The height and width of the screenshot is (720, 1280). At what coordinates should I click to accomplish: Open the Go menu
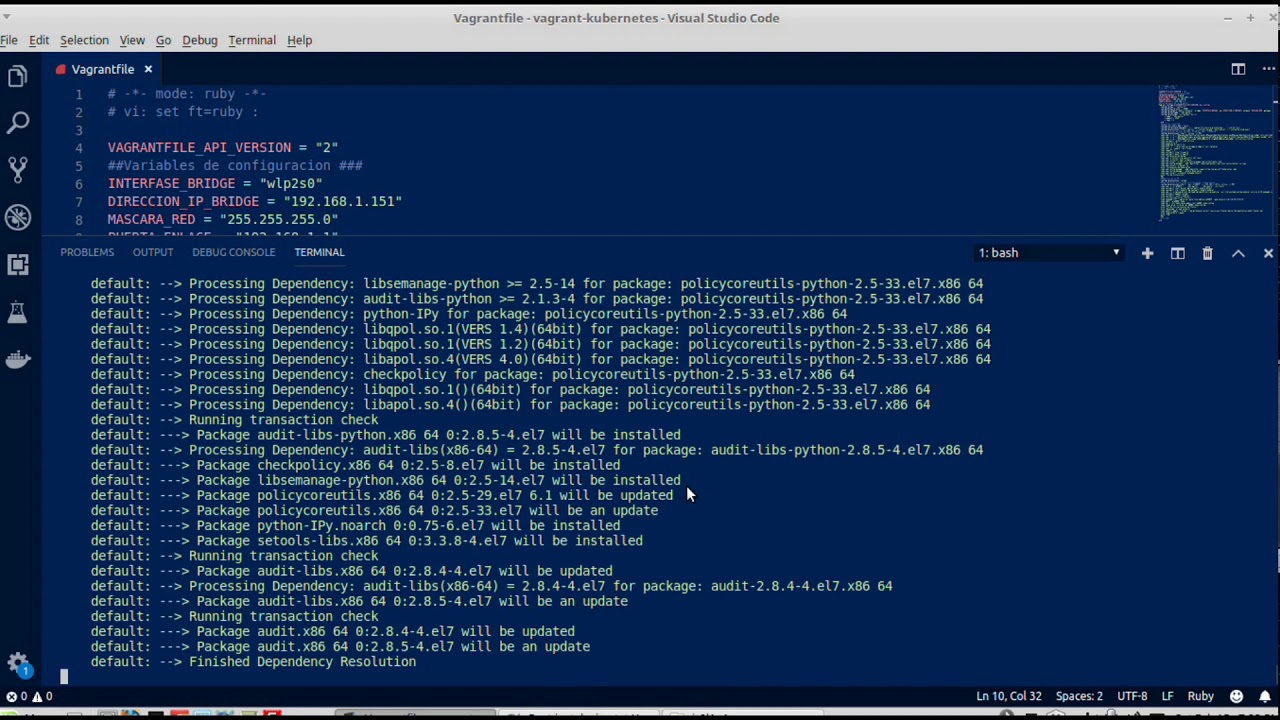[163, 40]
